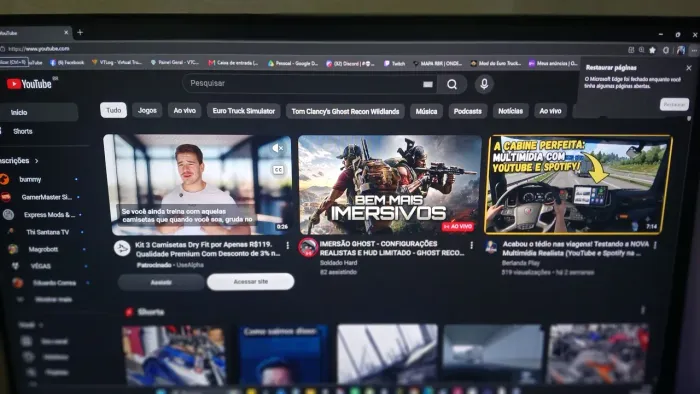Open the VTLog bookmark

click(x=117, y=62)
